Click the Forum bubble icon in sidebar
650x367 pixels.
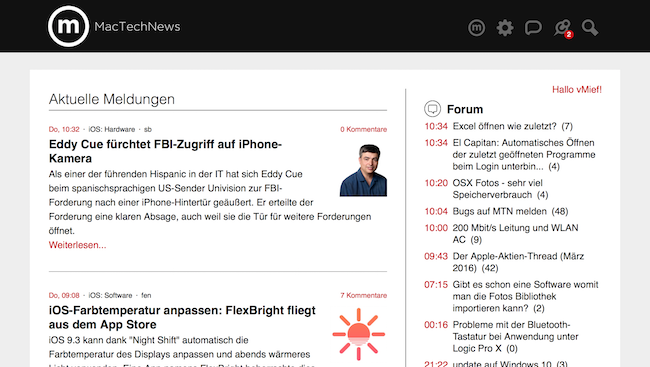click(432, 109)
